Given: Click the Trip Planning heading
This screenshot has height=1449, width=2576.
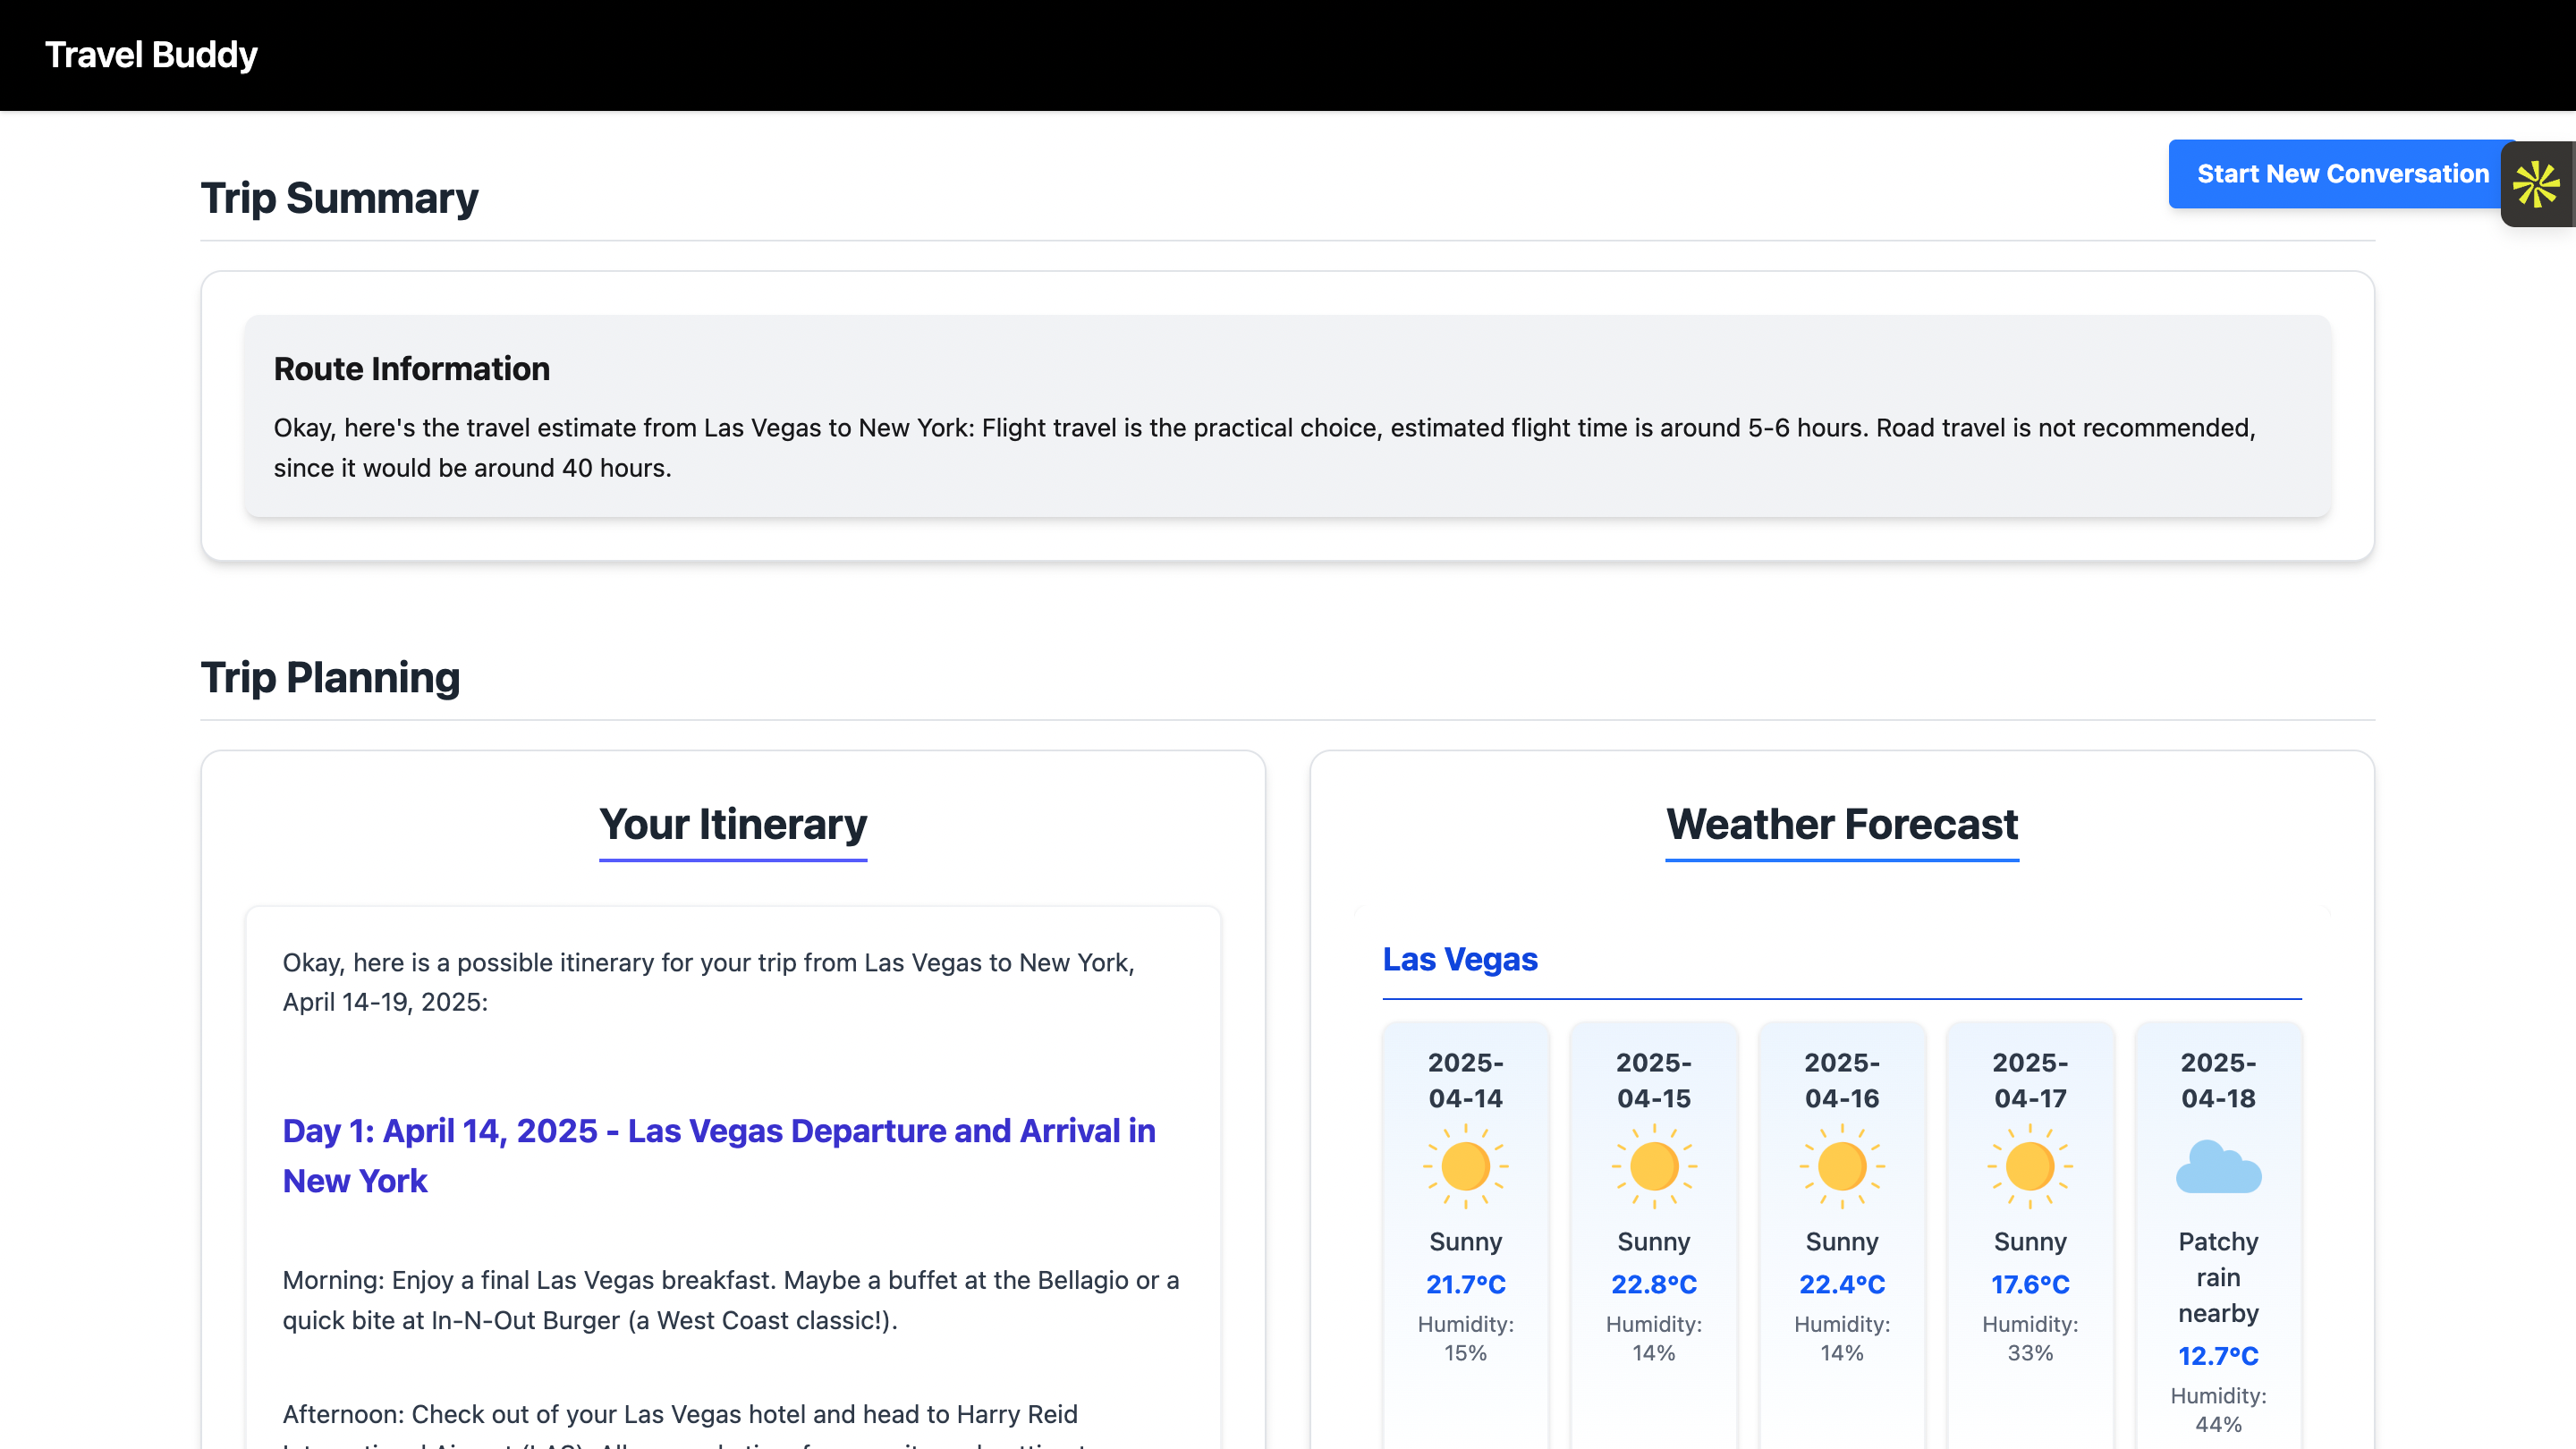Looking at the screenshot, I should click(330, 677).
